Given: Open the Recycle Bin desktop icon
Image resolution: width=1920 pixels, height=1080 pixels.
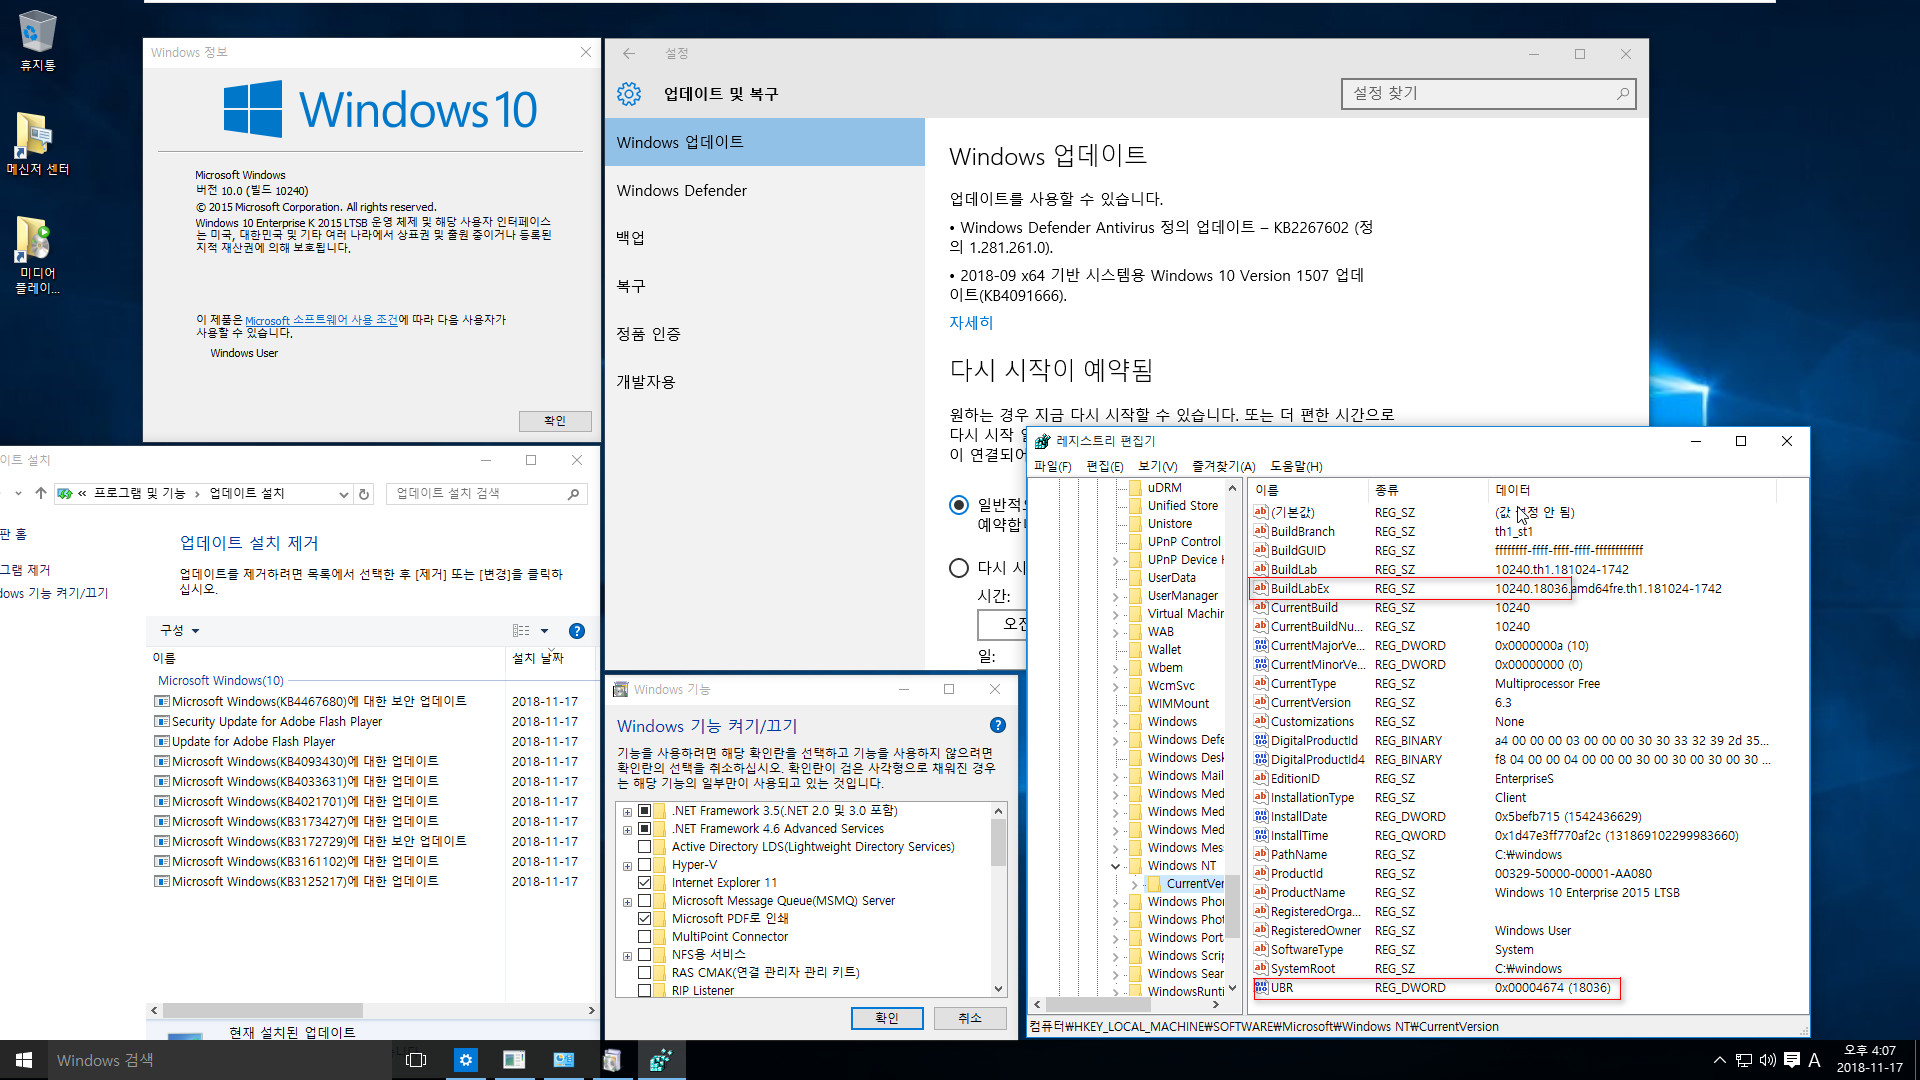Looking at the screenshot, I should [37, 41].
